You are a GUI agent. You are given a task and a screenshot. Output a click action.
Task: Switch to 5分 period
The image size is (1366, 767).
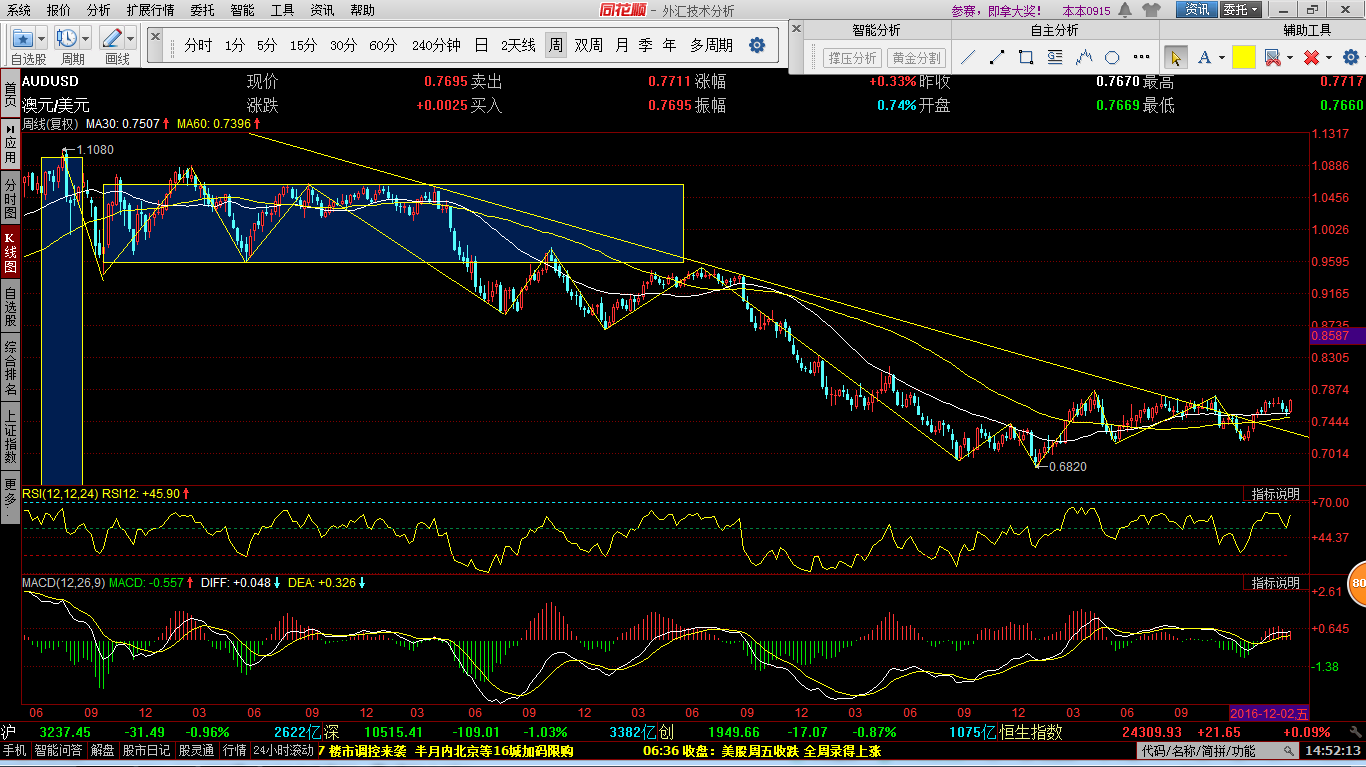(266, 45)
